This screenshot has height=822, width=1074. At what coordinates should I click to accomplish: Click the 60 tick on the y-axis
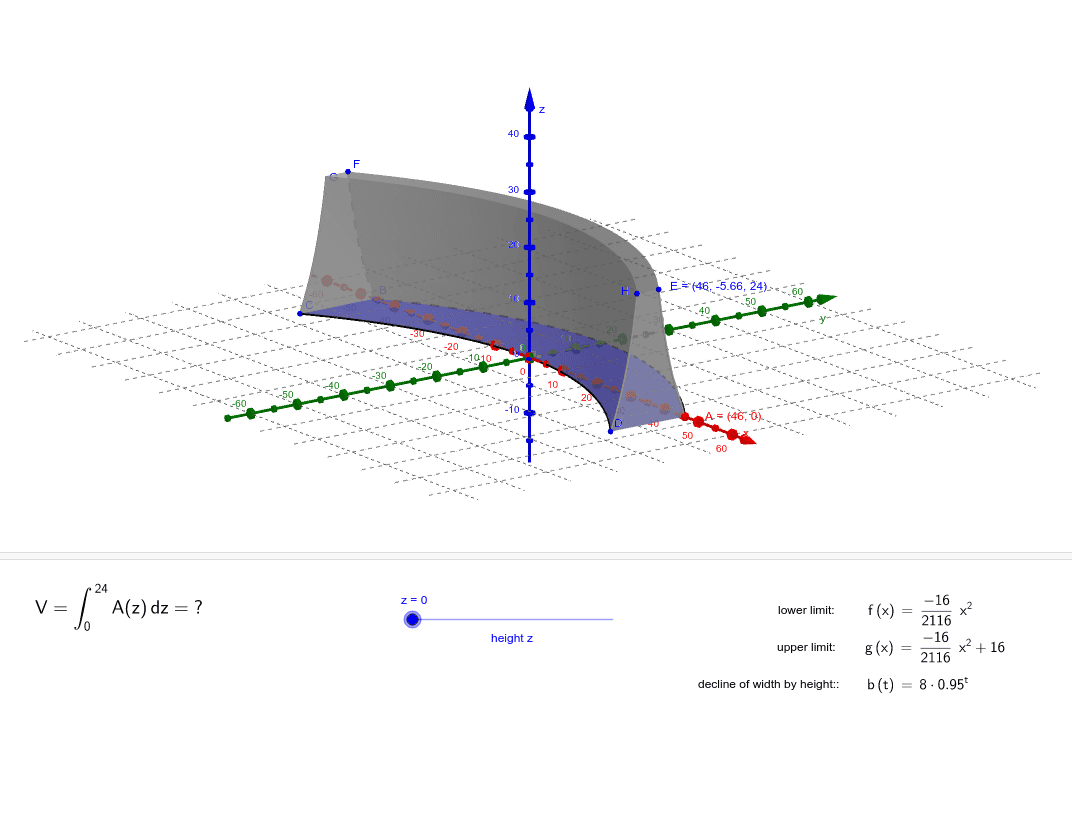[x=808, y=301]
